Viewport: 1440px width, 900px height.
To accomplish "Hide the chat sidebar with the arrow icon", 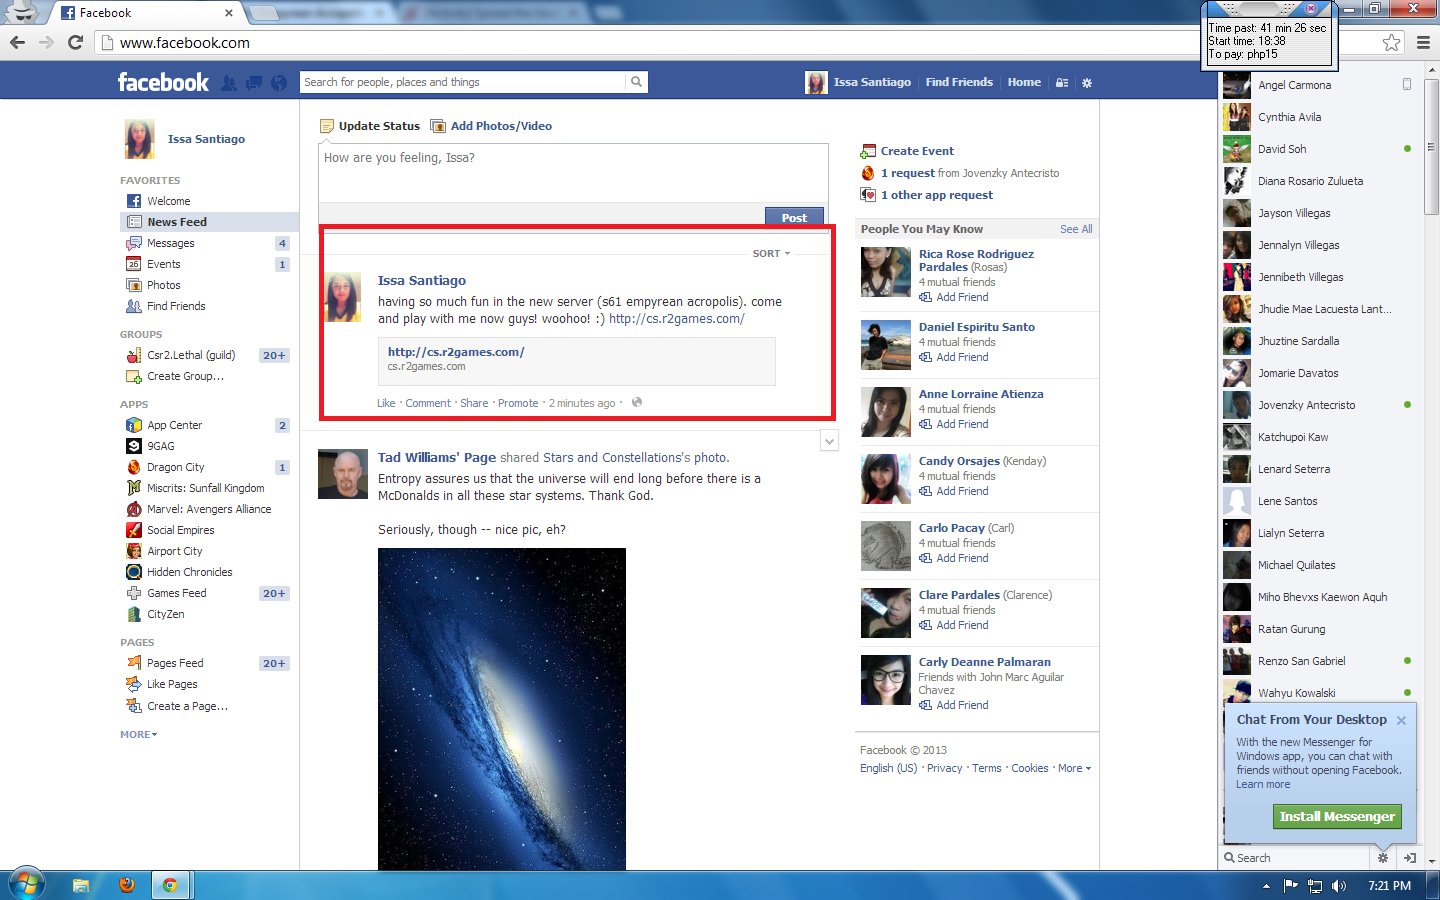I will point(1410,858).
